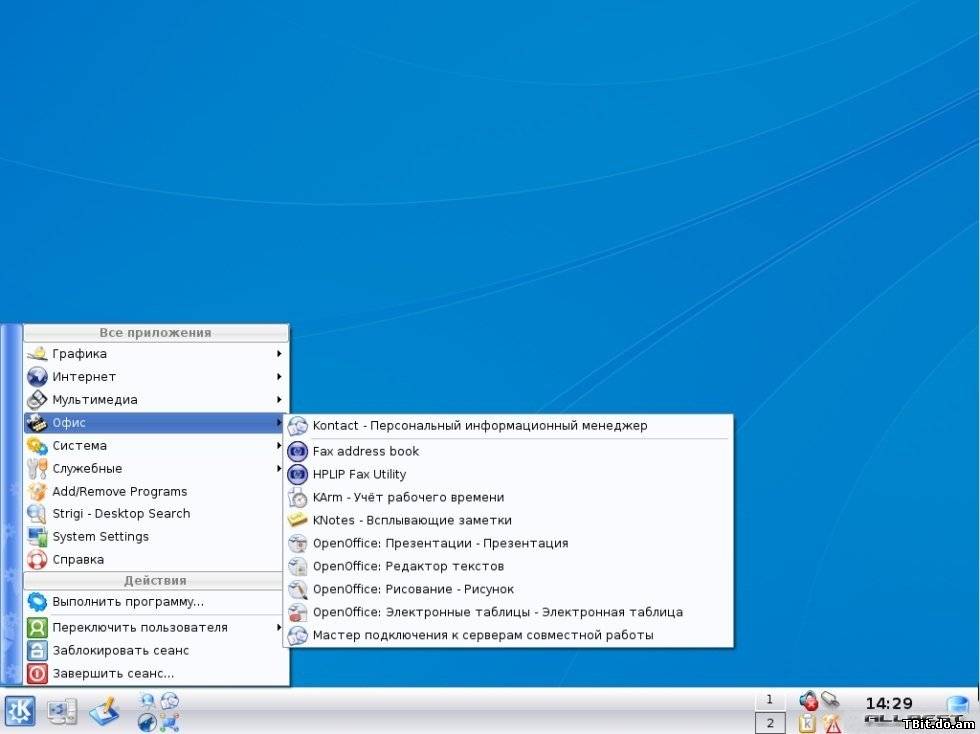Click the muted volume mixer tray icon
Screen dimensions: 980x734
[x=808, y=700]
